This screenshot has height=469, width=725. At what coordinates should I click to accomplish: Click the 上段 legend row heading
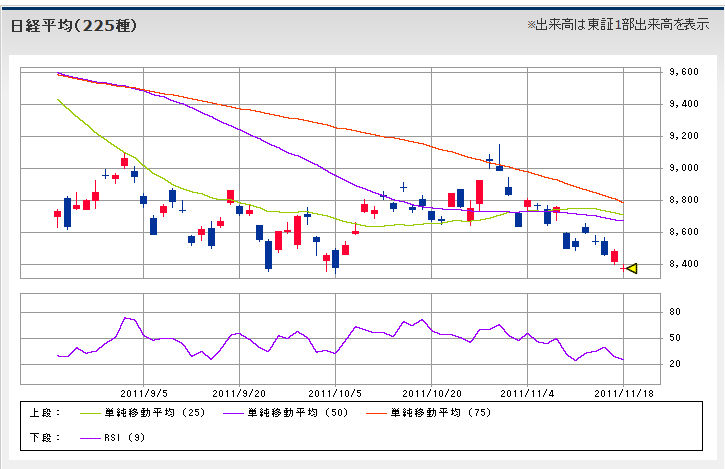click(45, 413)
